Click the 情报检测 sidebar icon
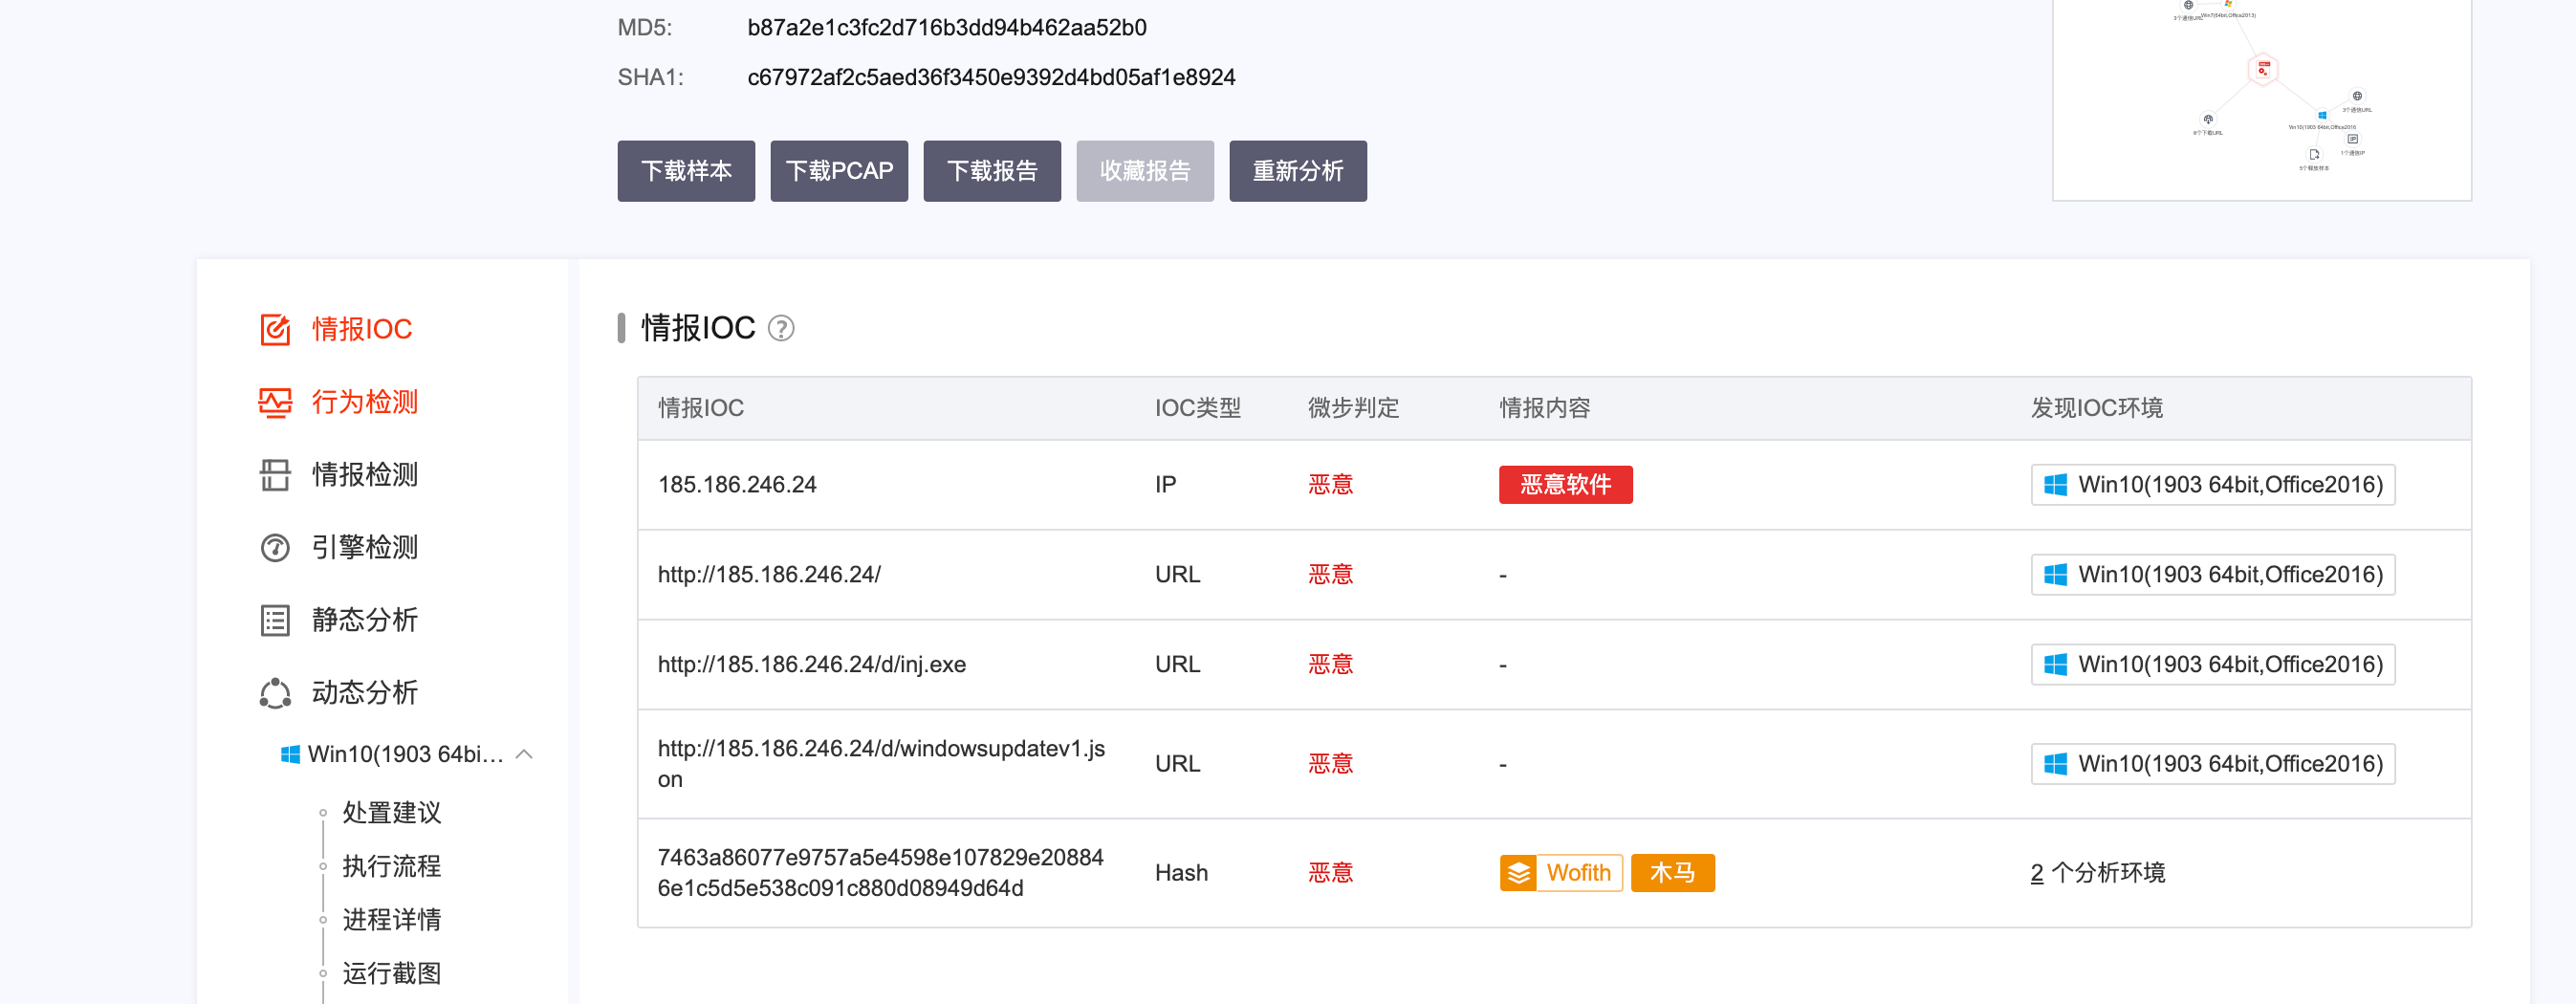The height and width of the screenshot is (1004, 2576). (x=275, y=475)
